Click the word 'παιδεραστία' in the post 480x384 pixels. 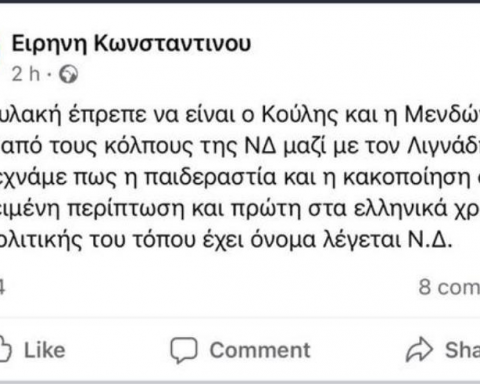point(210,177)
